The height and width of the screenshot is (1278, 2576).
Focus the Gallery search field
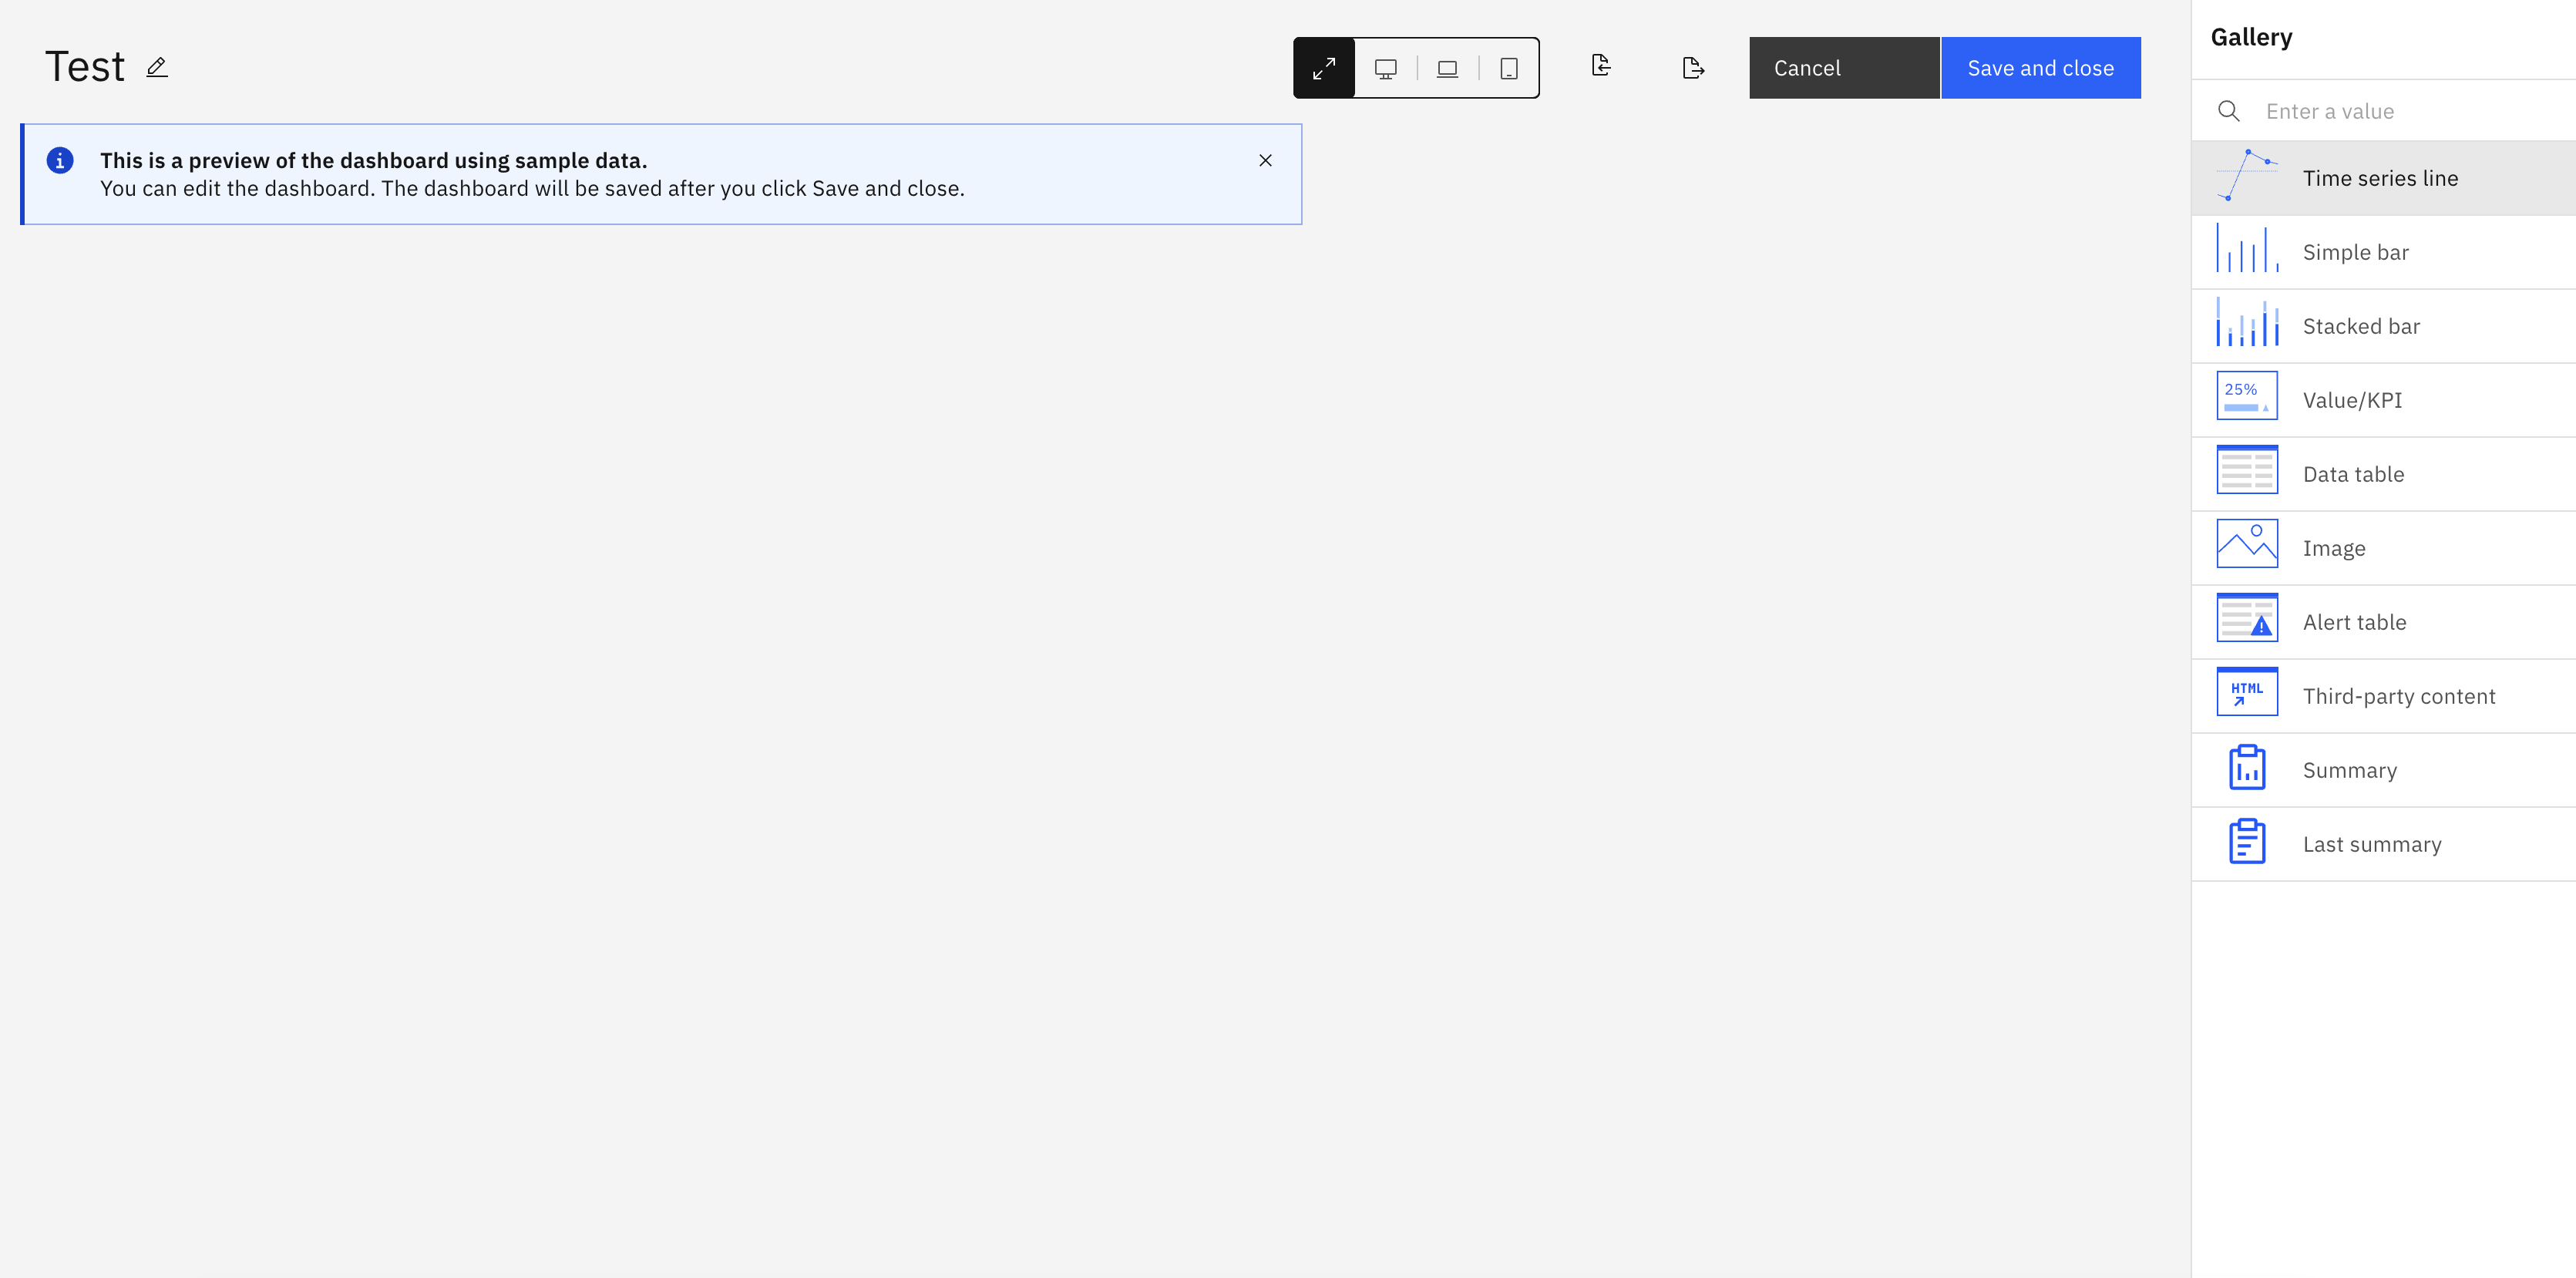(2383, 111)
